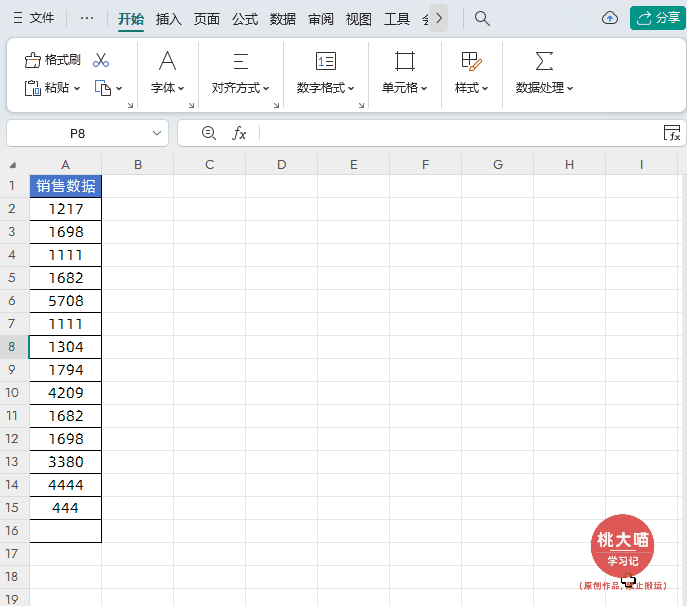Select cell containing 3380
The image size is (687, 606).
[66, 462]
